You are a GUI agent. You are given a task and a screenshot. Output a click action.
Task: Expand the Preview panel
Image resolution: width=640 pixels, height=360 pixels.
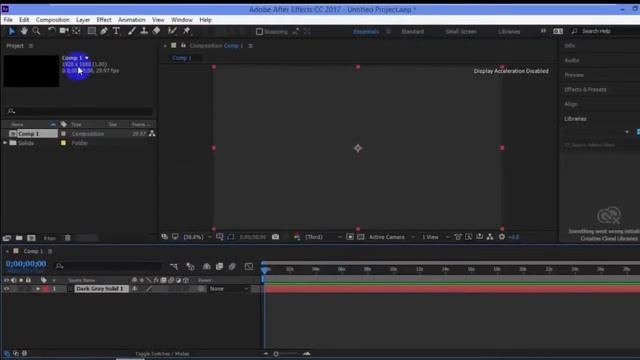[x=574, y=75]
